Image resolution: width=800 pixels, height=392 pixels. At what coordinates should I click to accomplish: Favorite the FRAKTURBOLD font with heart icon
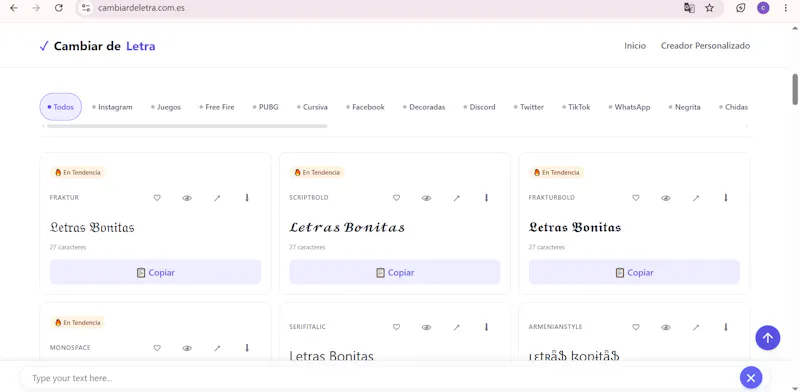tap(636, 198)
